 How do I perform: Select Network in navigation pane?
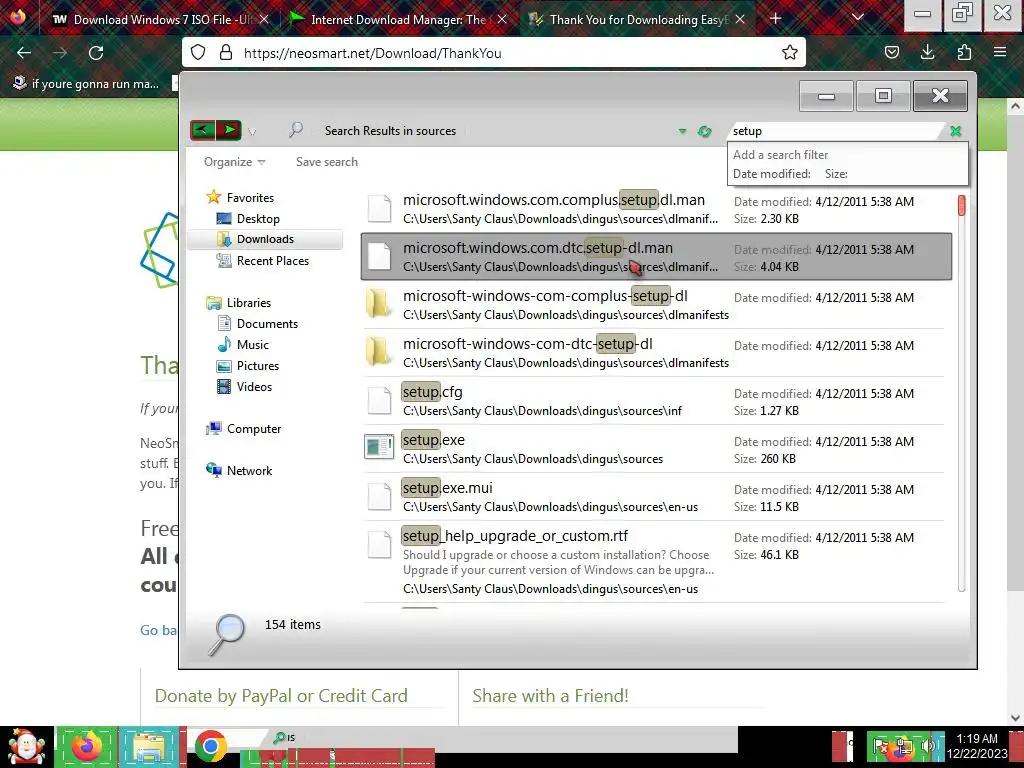pyautogui.click(x=239, y=471)
